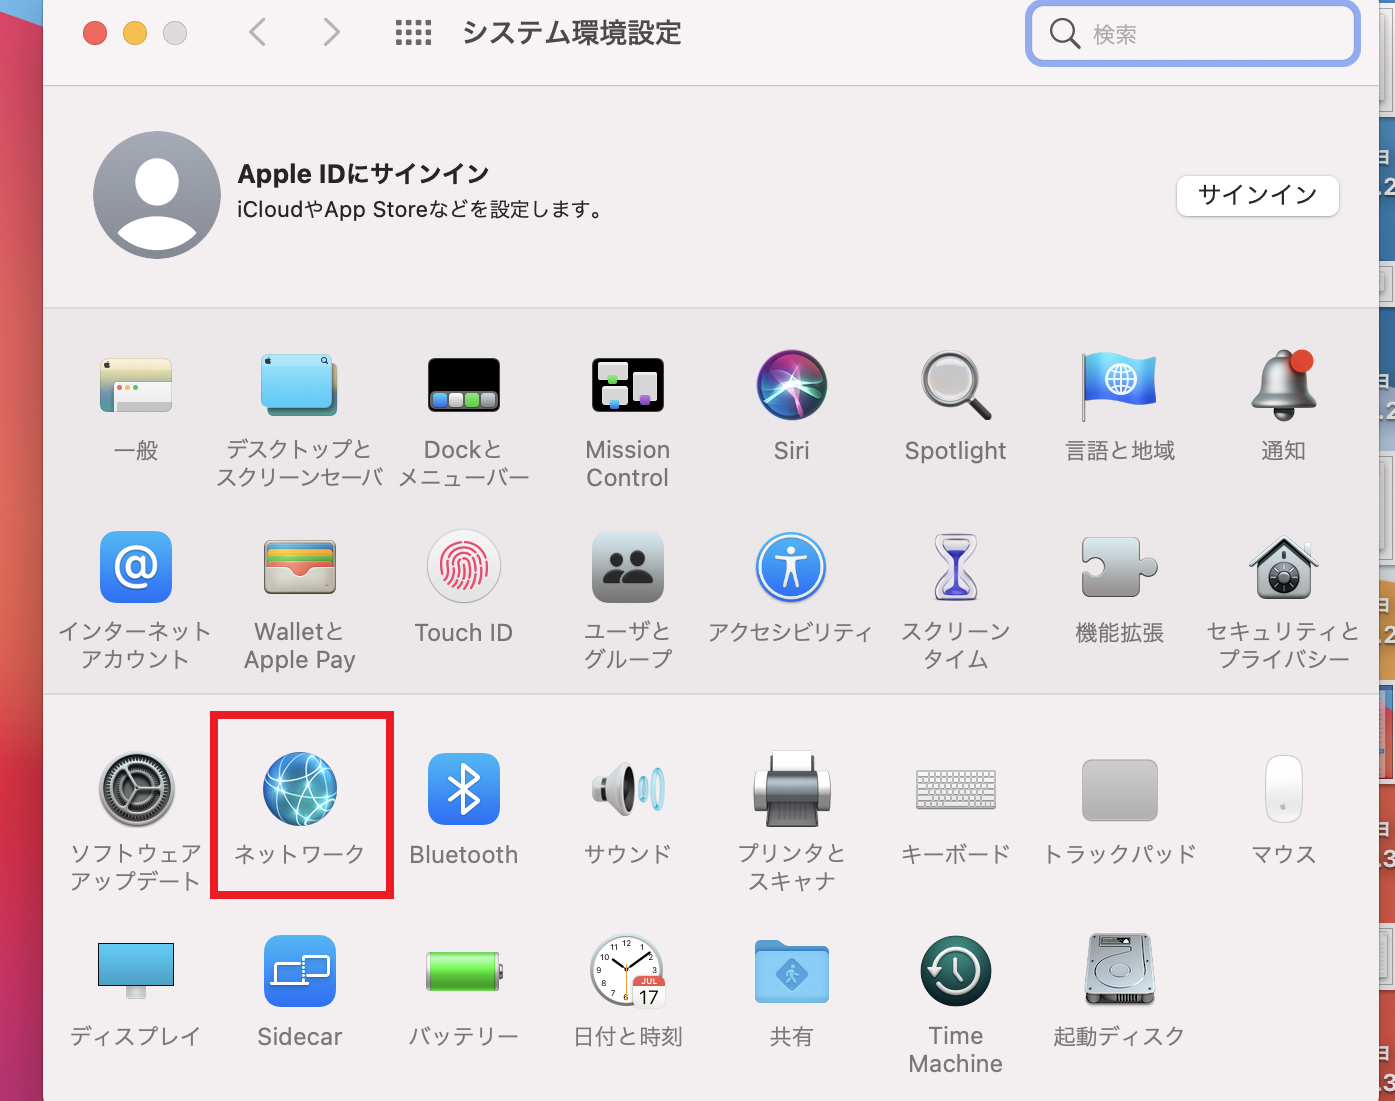Open ソフトウェアアップデート preferences
This screenshot has height=1101, width=1395.
136,790
